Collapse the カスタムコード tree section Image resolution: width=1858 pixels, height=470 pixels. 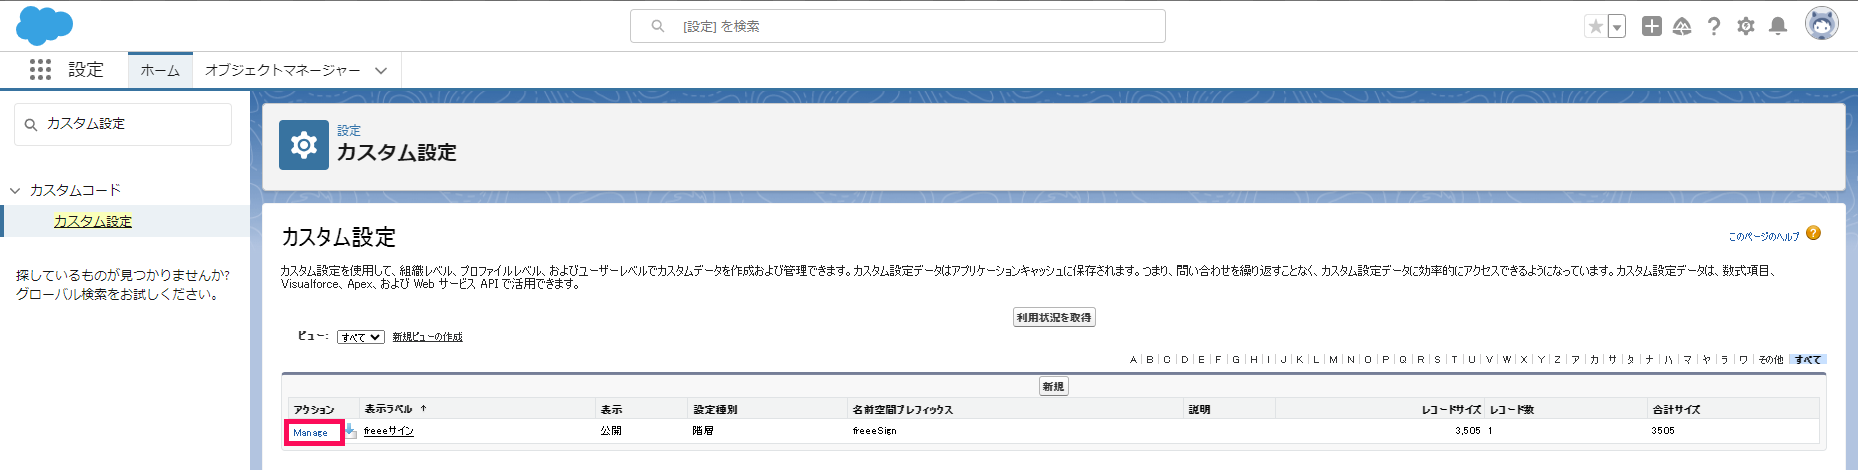pyautogui.click(x=15, y=190)
